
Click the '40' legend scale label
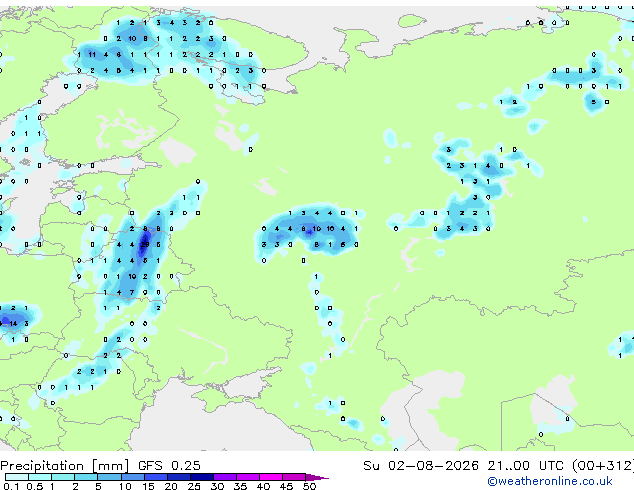coord(263,486)
